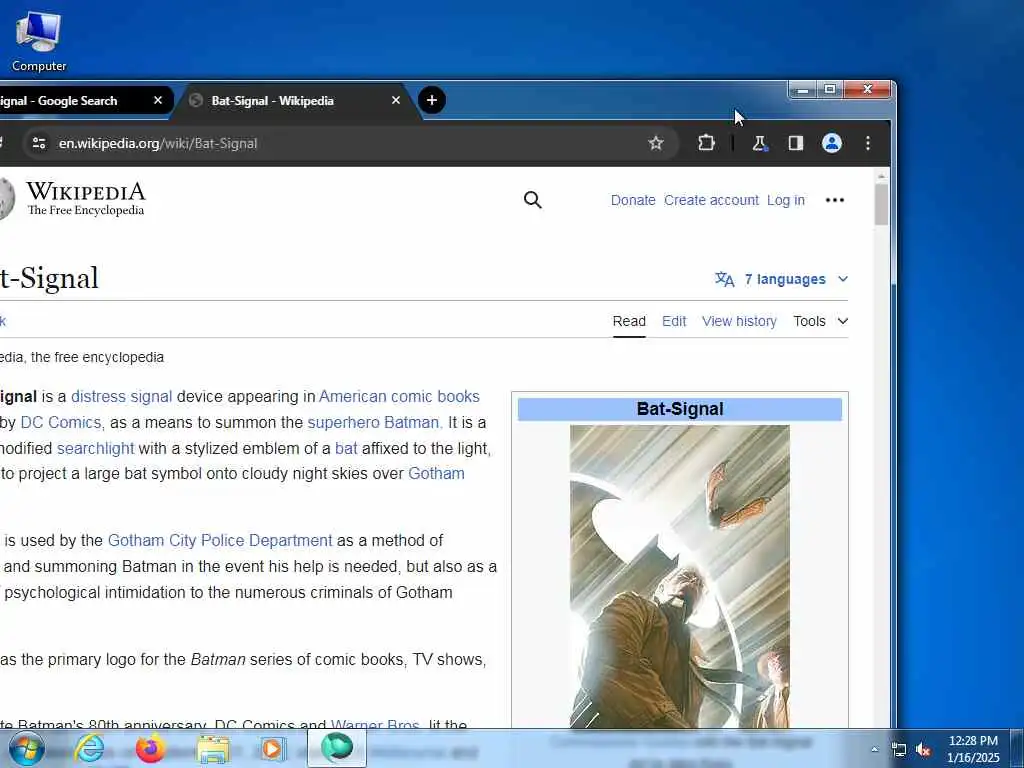The image size is (1024, 768).
Task: Click the Bat-Signal infobox title
Action: 680,409
